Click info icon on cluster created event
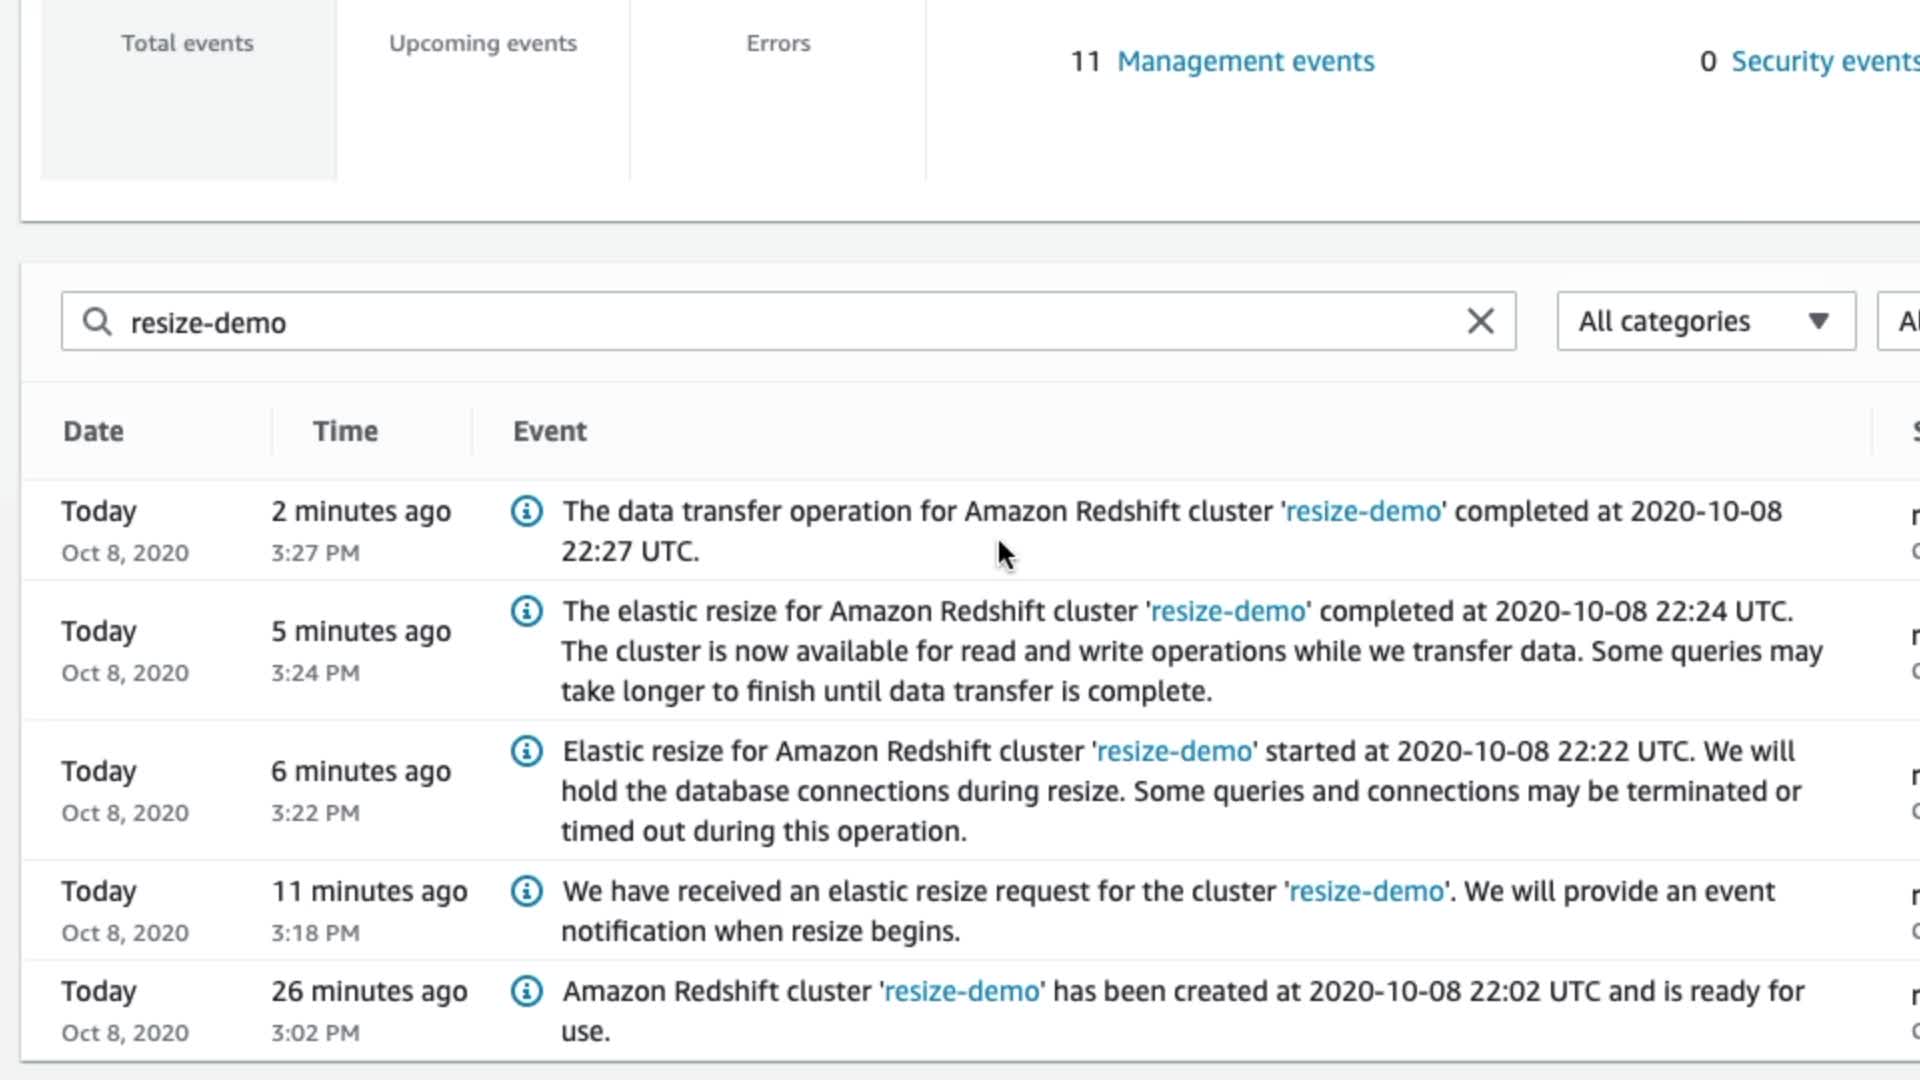Viewport: 1920px width, 1080px height. (527, 991)
